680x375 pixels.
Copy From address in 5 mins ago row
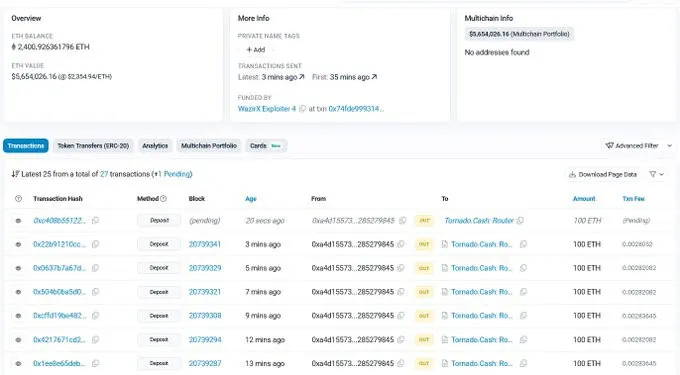[401, 268]
